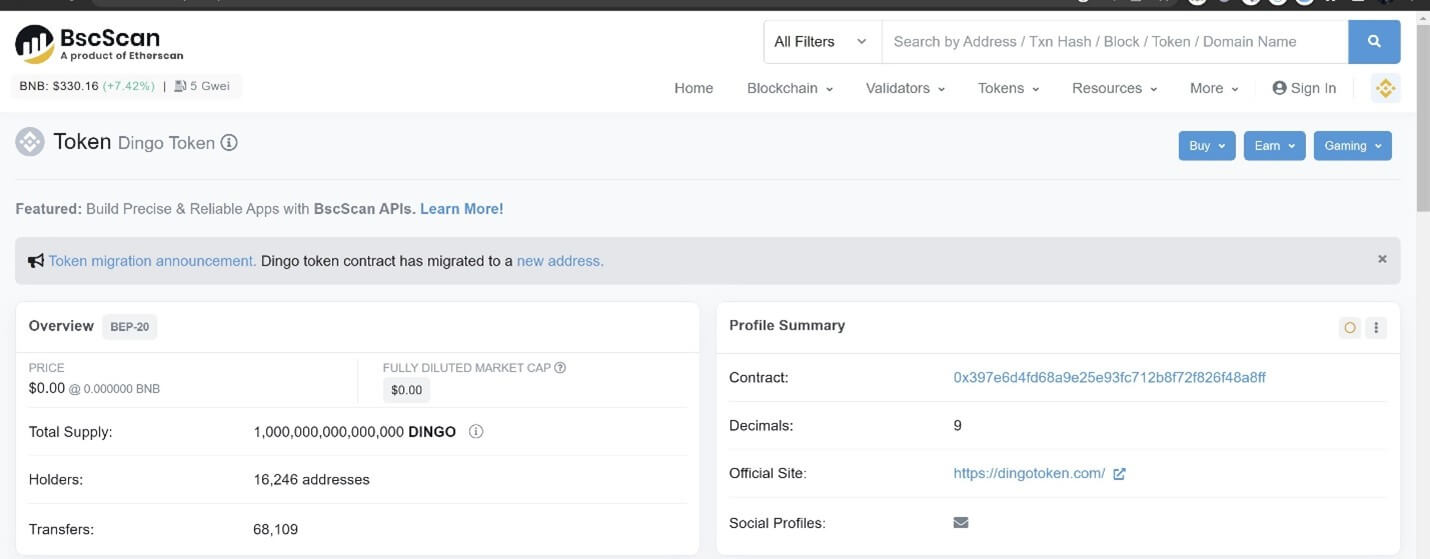Click the Overview heading
This screenshot has height=559, width=1430.
tap(61, 326)
